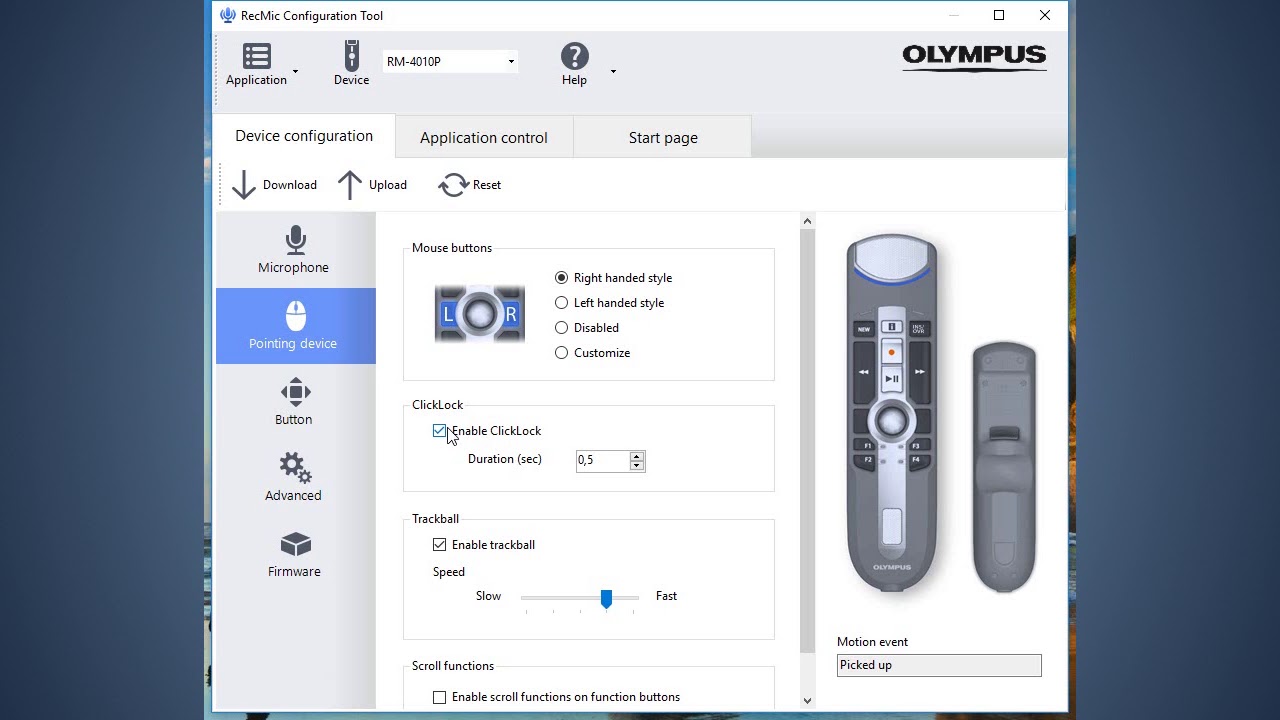
Task: Toggle the Enable trackball checkbox
Action: click(439, 545)
